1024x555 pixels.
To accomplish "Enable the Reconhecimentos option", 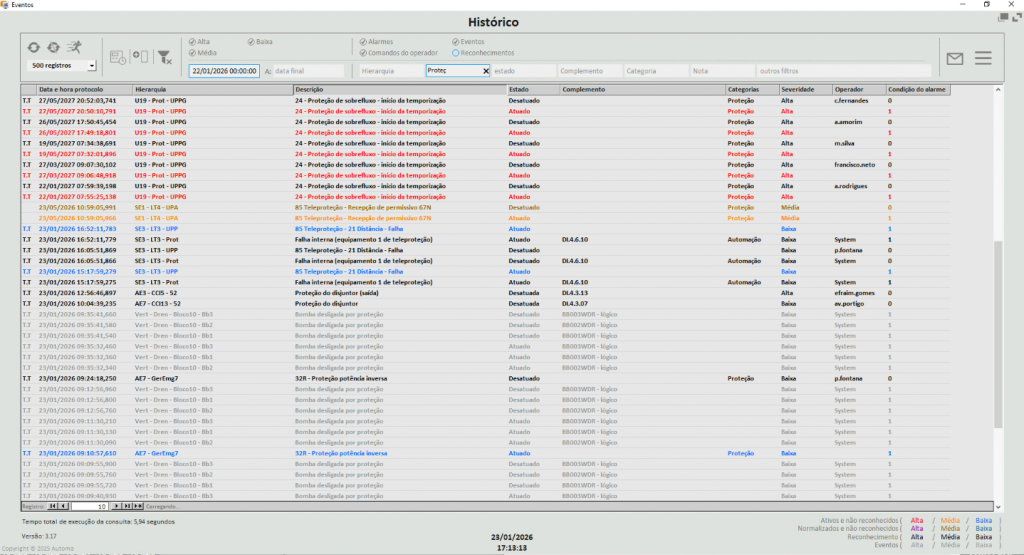I will pyautogui.click(x=456, y=52).
